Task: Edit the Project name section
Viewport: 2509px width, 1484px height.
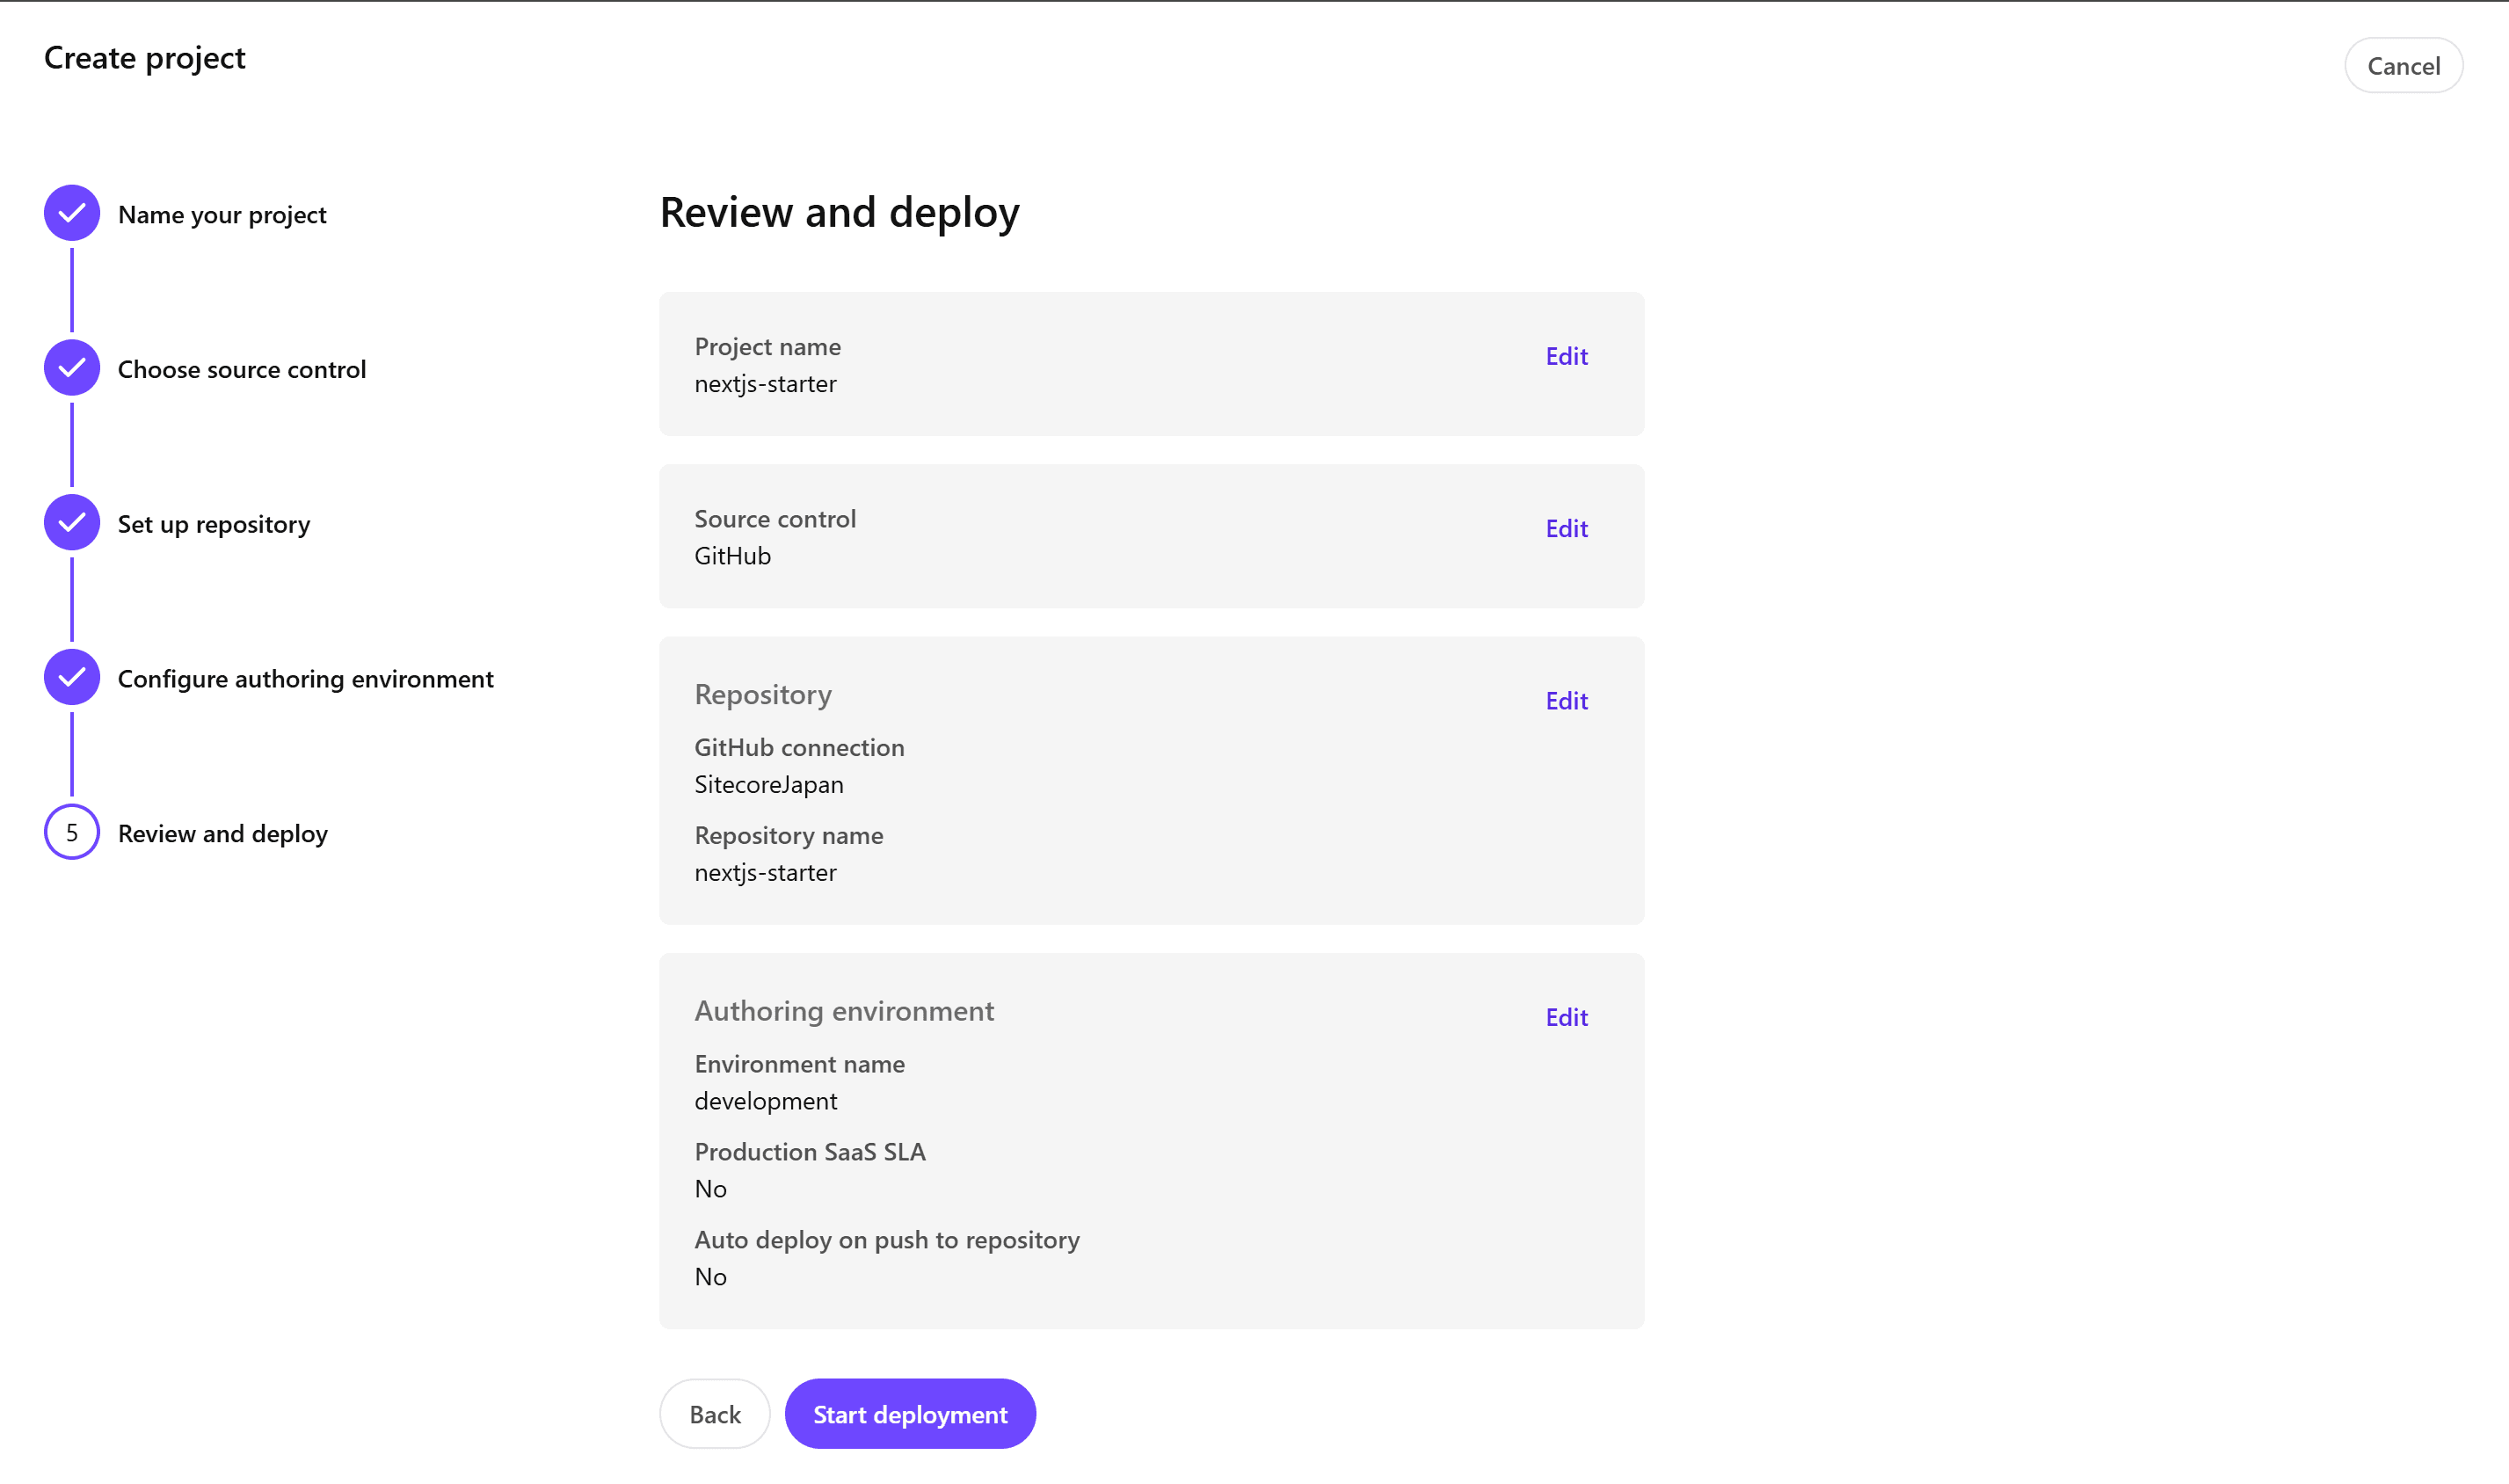Action: click(x=1566, y=357)
